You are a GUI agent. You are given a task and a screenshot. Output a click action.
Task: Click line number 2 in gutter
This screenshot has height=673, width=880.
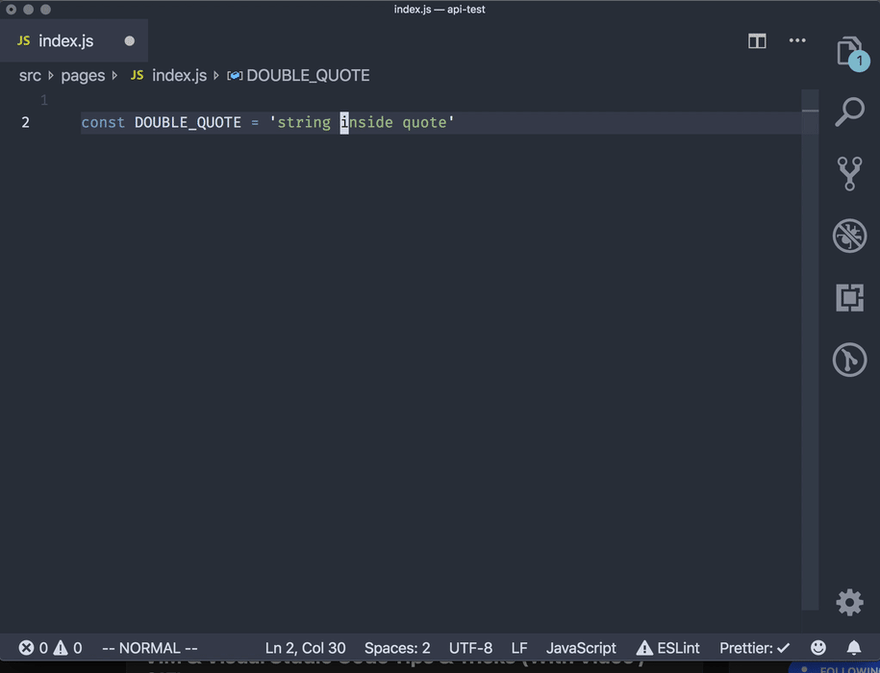[x=25, y=122]
